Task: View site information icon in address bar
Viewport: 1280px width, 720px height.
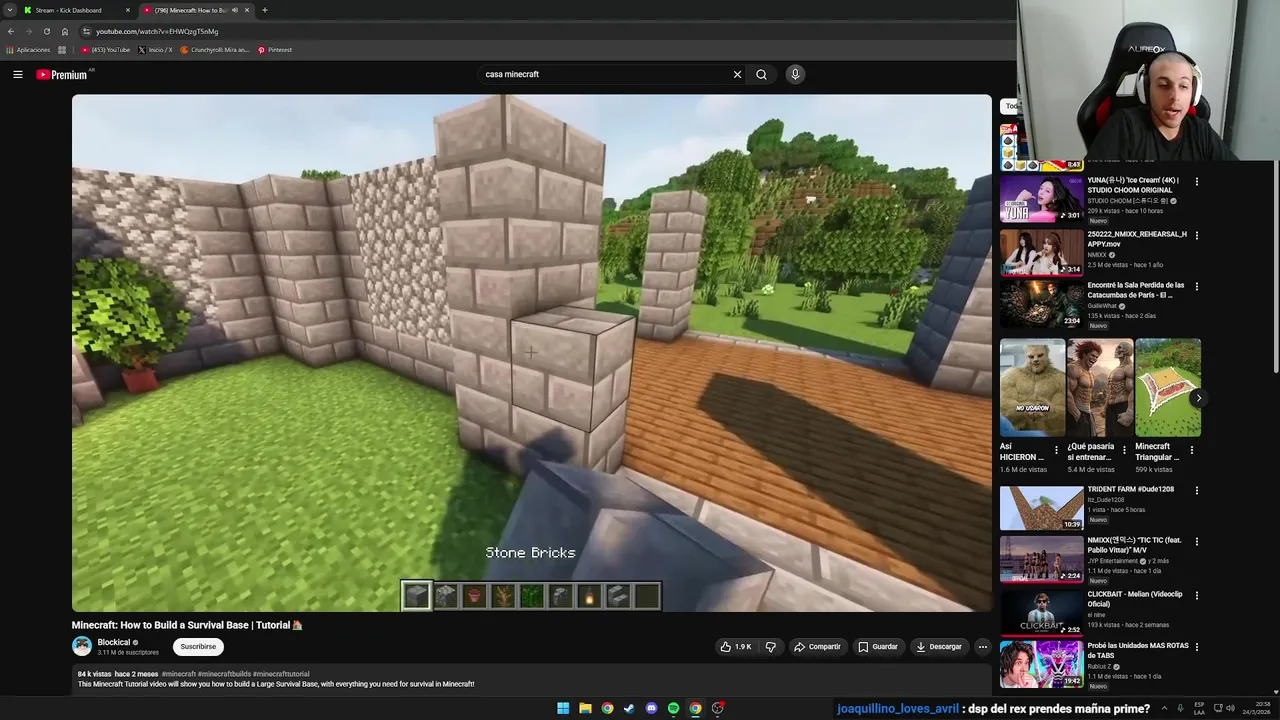Action: [x=87, y=31]
